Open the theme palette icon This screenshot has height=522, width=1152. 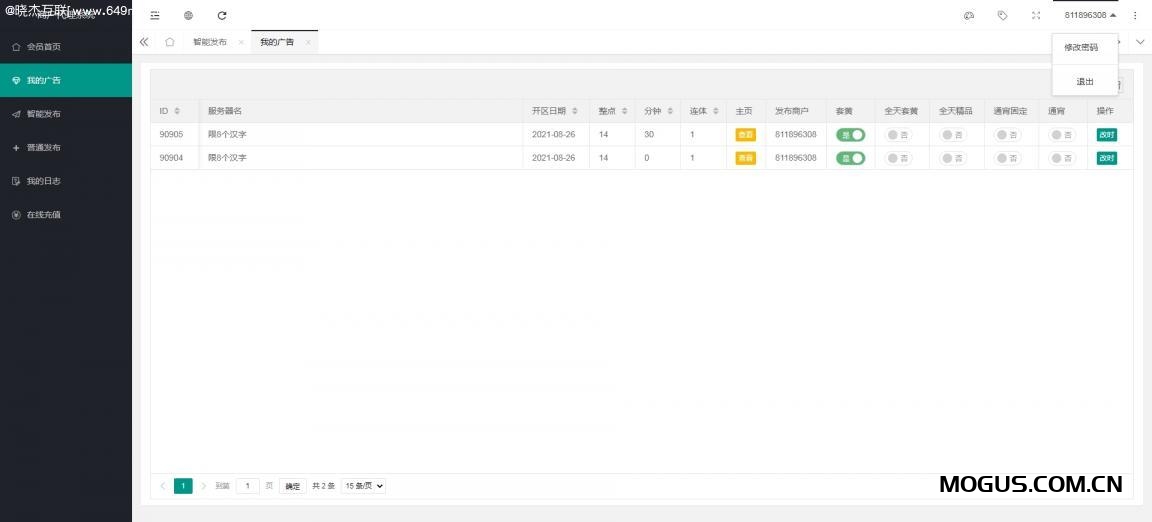[968, 15]
